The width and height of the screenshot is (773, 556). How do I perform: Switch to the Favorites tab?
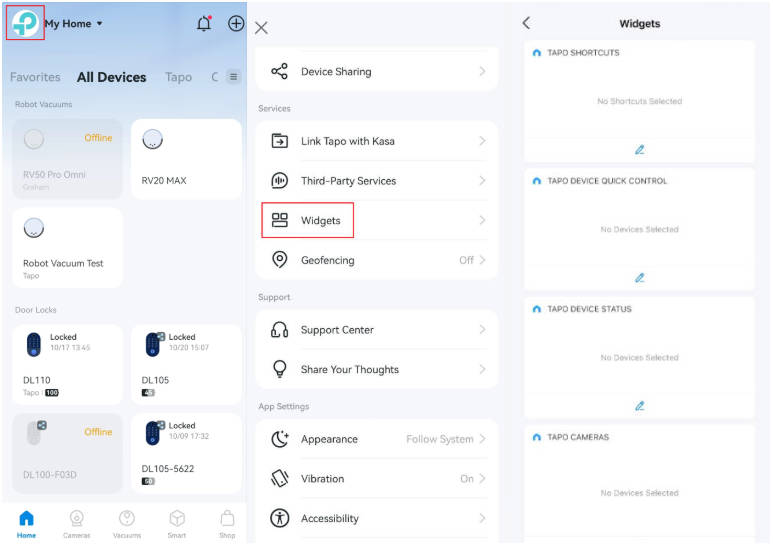(x=35, y=77)
